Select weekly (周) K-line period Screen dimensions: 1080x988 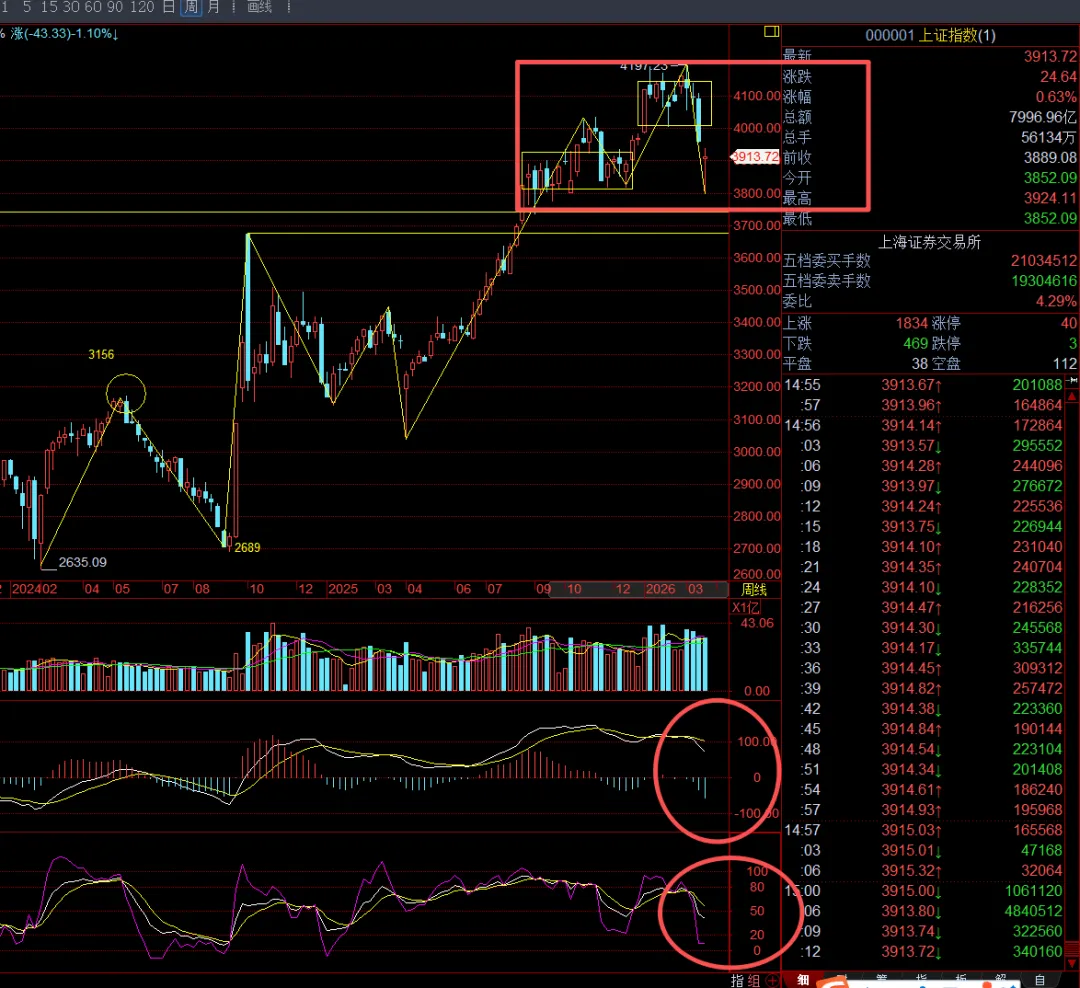click(x=191, y=7)
